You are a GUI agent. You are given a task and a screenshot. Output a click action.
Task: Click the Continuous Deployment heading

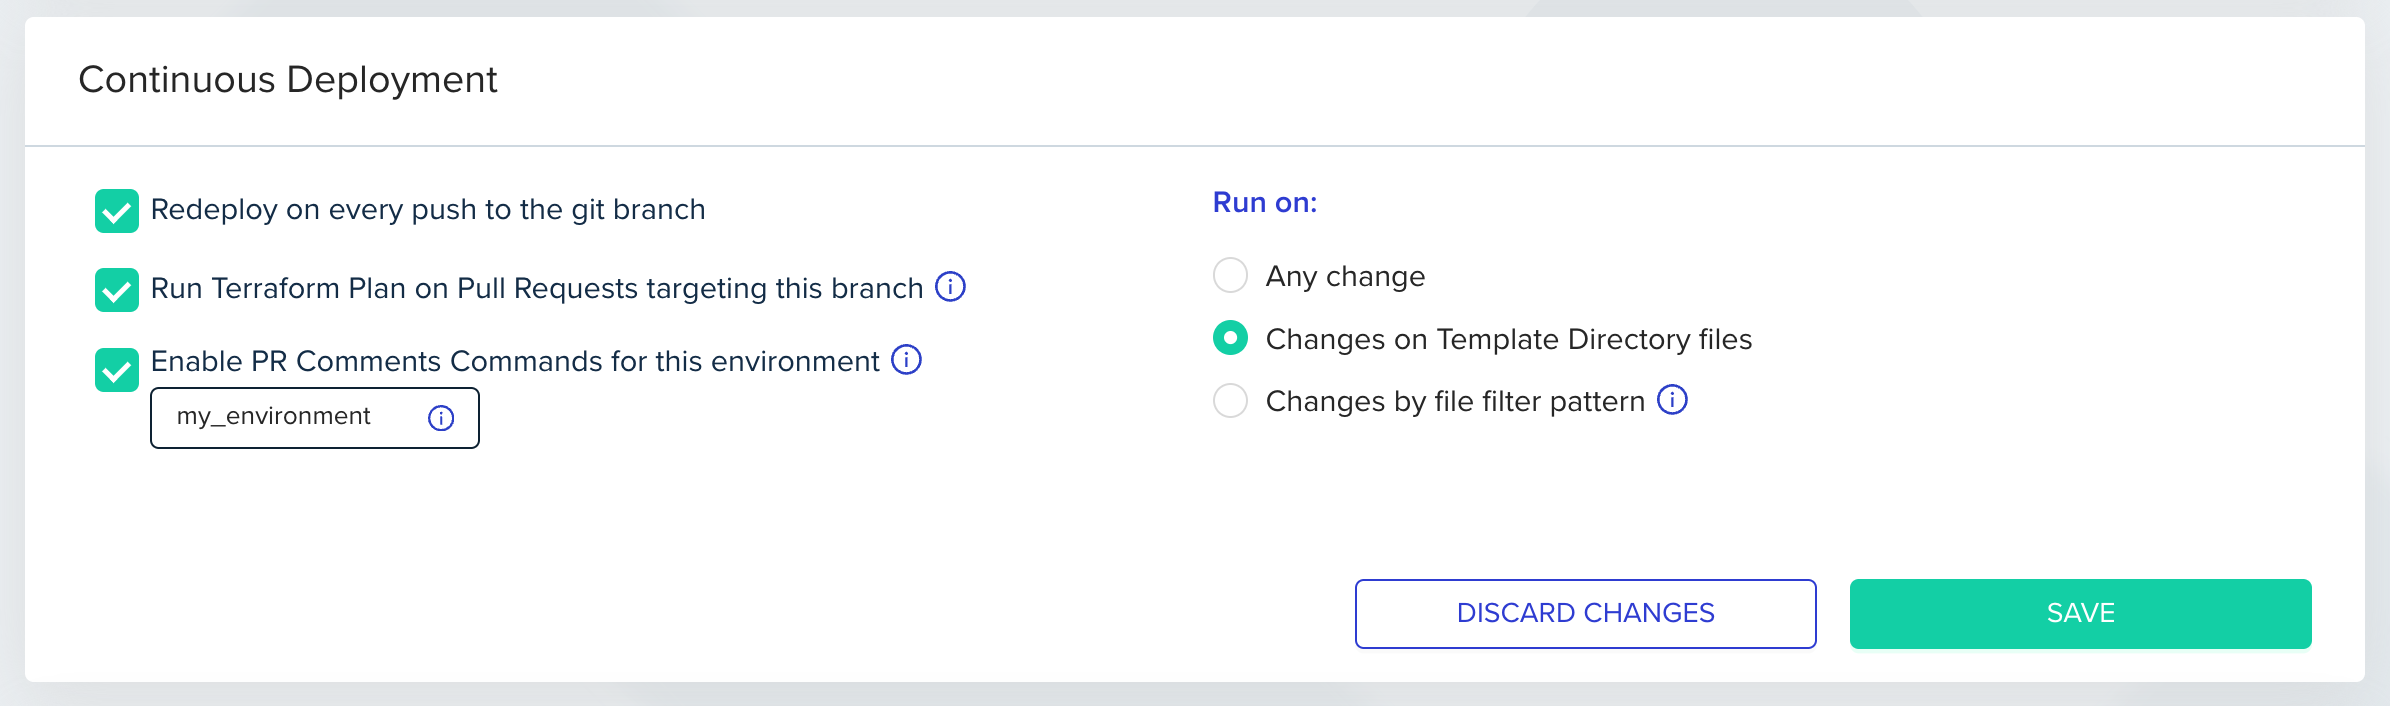click(x=288, y=80)
